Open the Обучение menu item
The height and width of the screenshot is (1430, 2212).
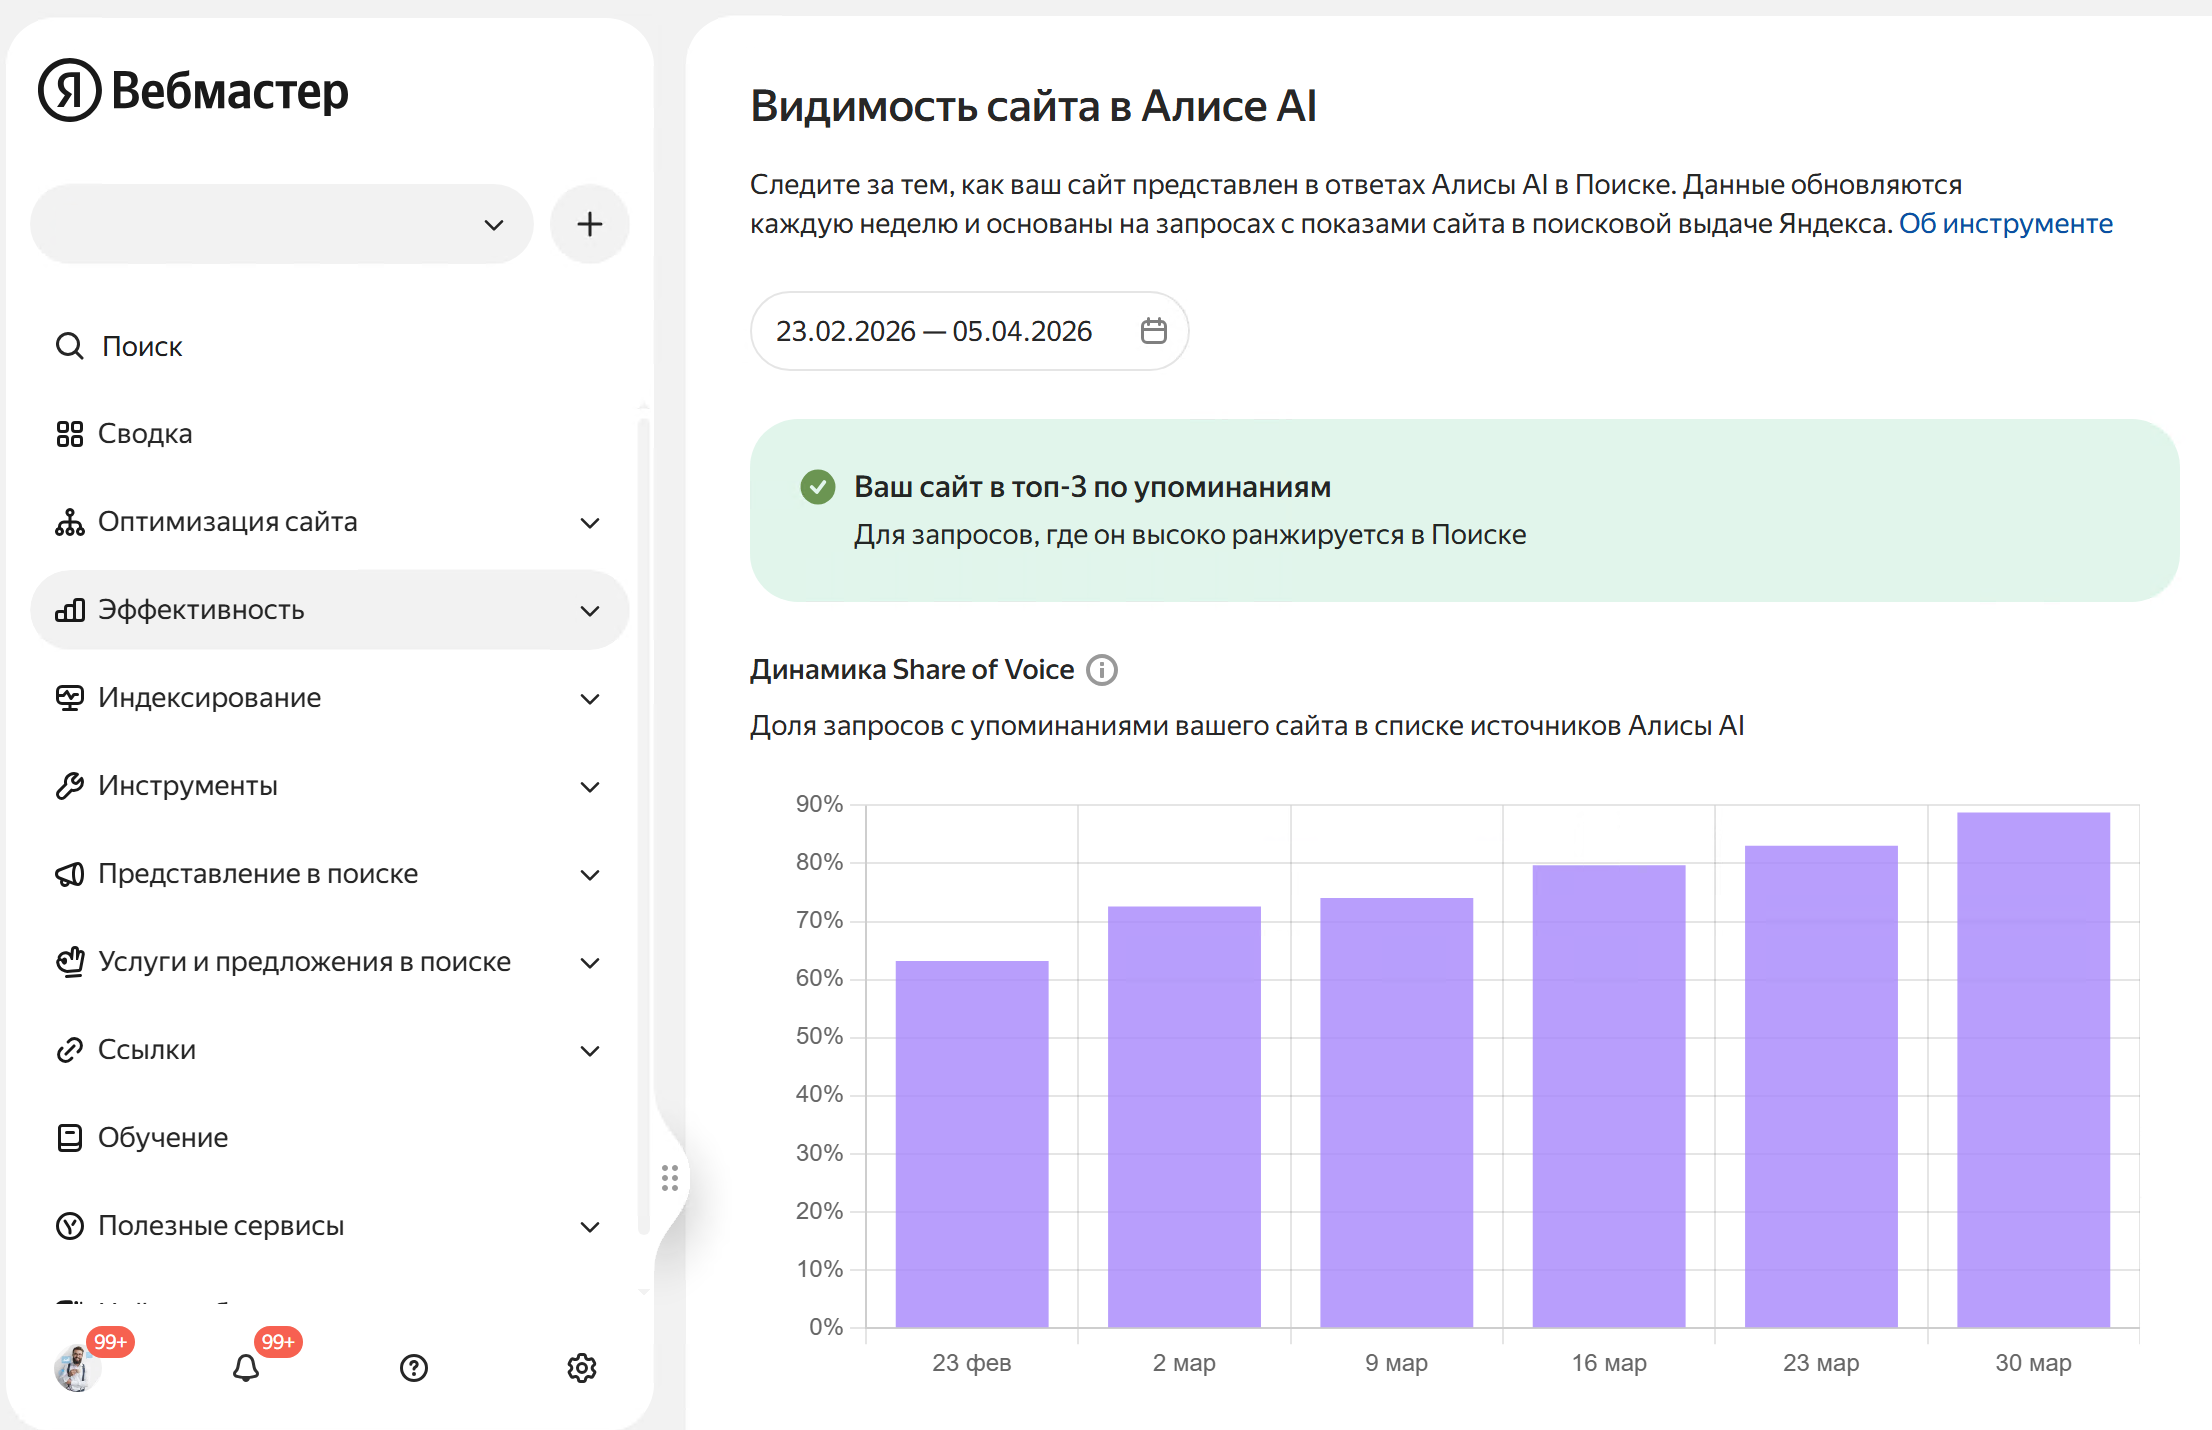pos(163,1138)
